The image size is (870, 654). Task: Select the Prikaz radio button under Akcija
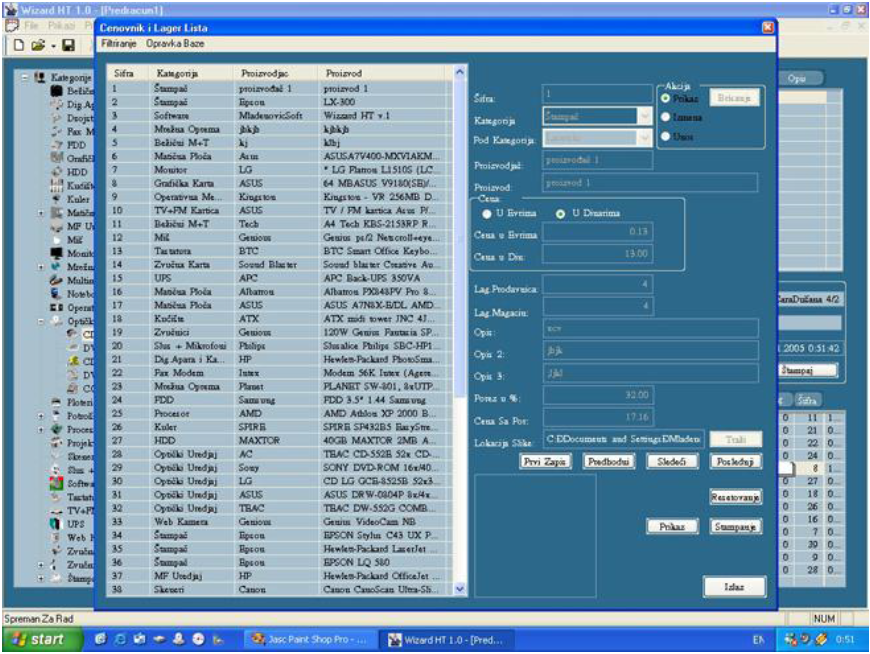665,98
